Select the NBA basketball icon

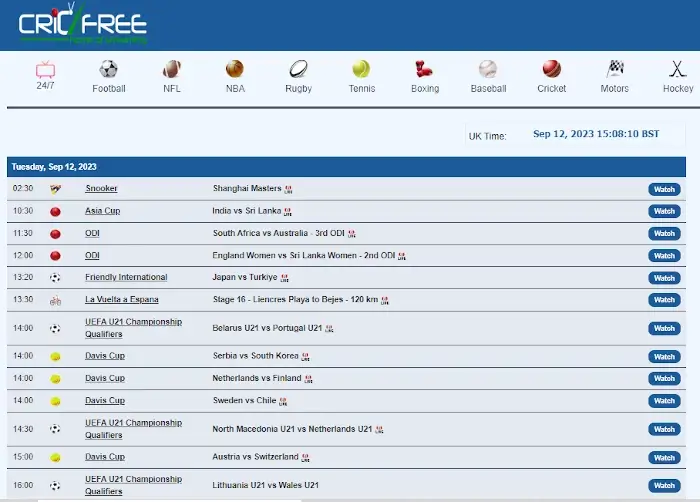tap(235, 69)
